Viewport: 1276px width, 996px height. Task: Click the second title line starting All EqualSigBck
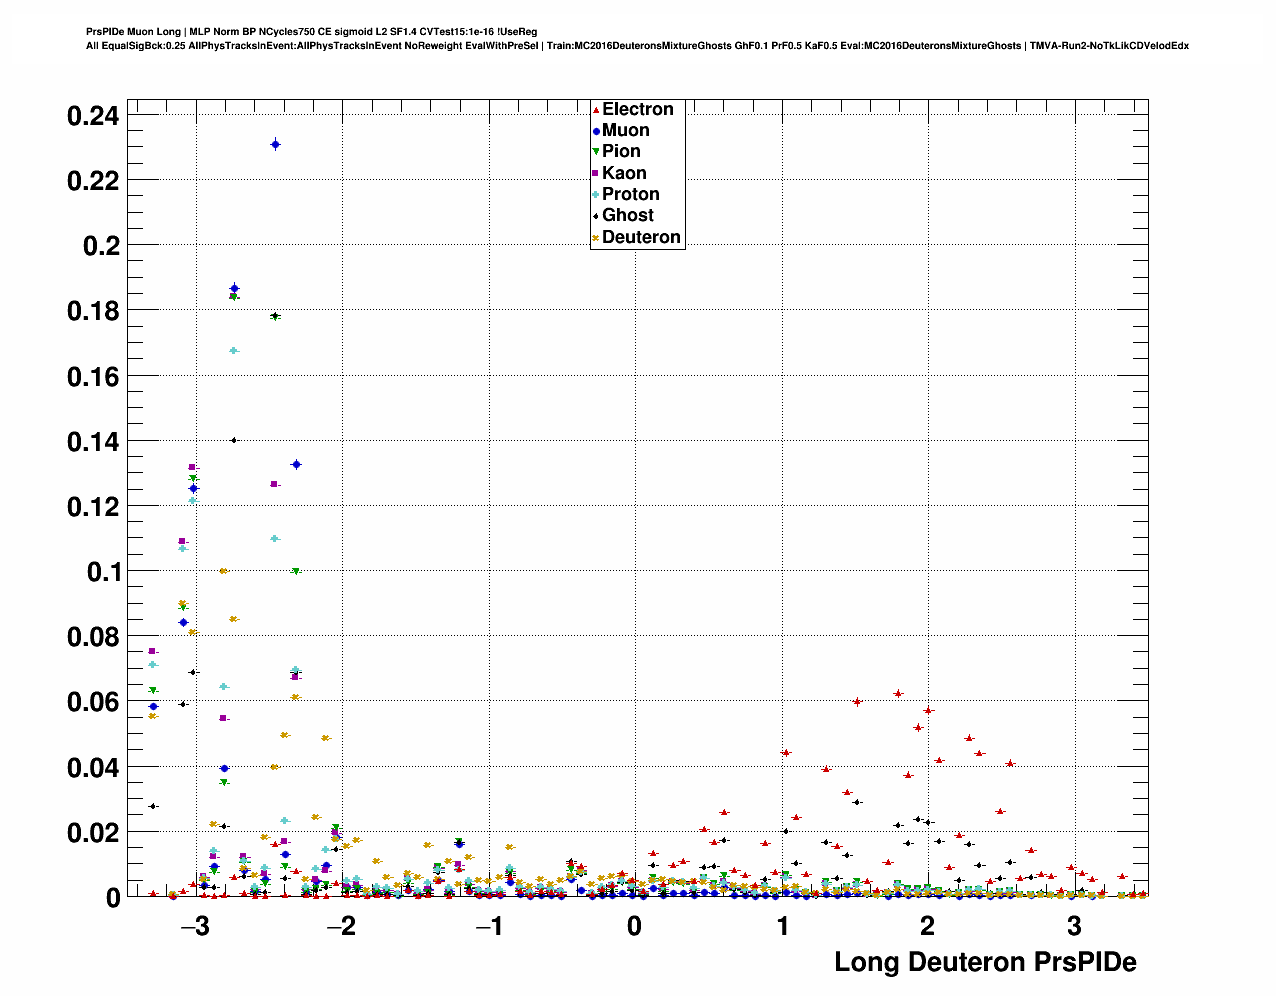click(x=637, y=46)
